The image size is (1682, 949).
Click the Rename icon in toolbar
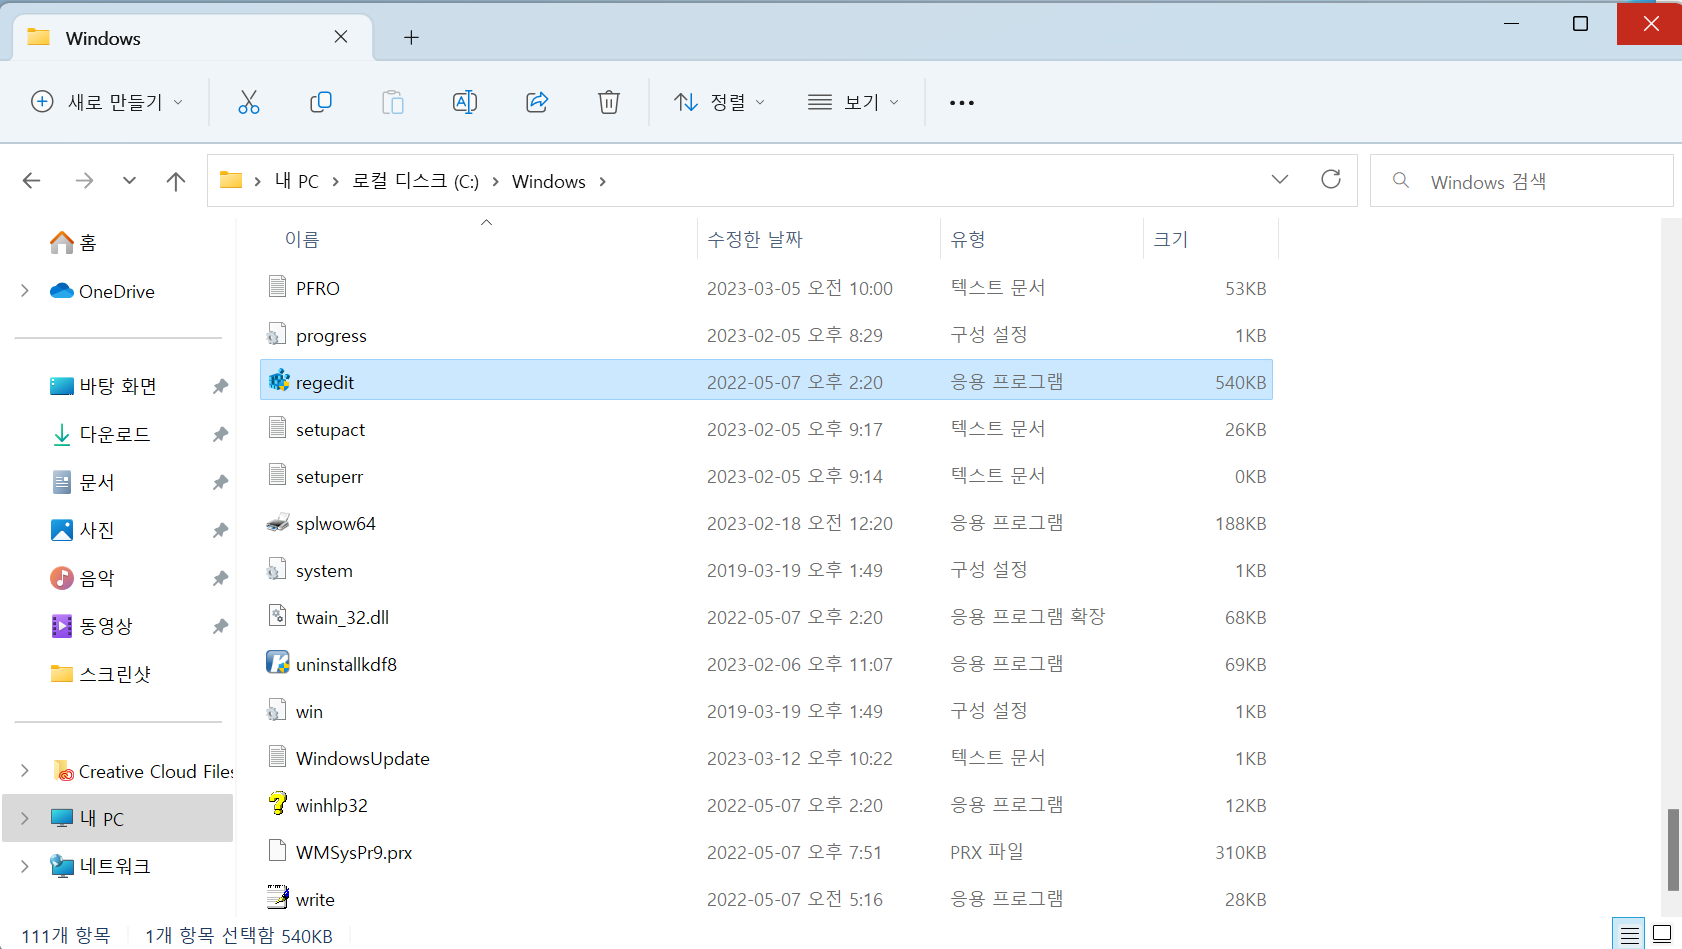pyautogui.click(x=465, y=102)
